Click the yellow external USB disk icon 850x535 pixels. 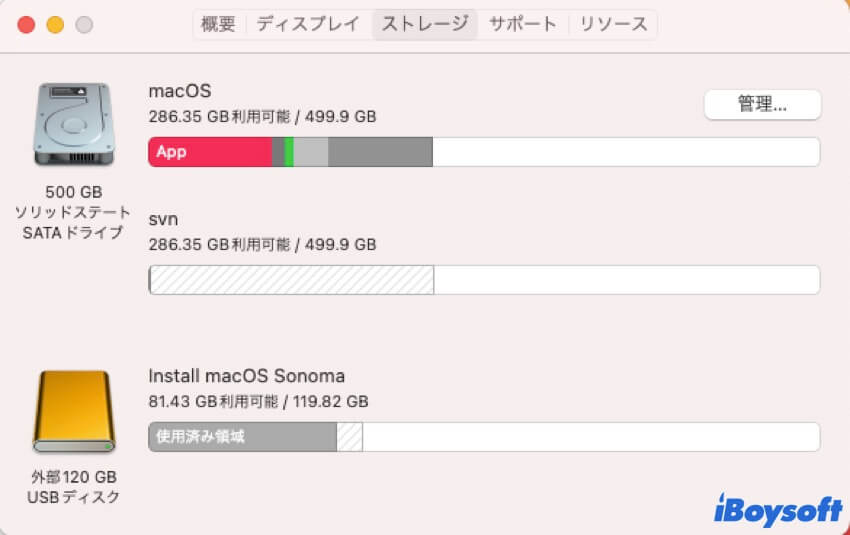point(74,411)
